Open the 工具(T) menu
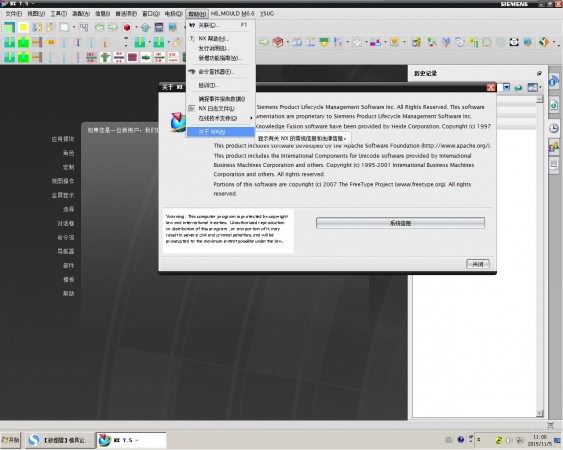Image resolution: width=563 pixels, height=450 pixels. 58,14
